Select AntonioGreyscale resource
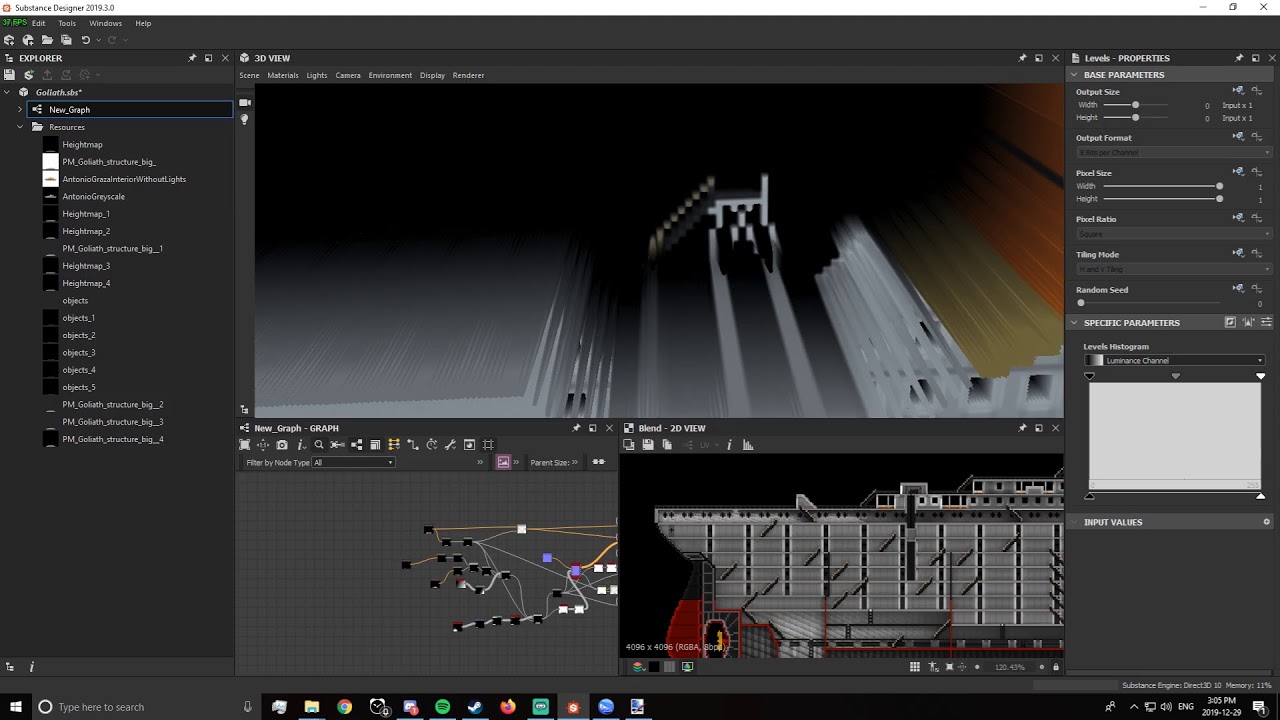This screenshot has width=1280, height=720. 93,197
